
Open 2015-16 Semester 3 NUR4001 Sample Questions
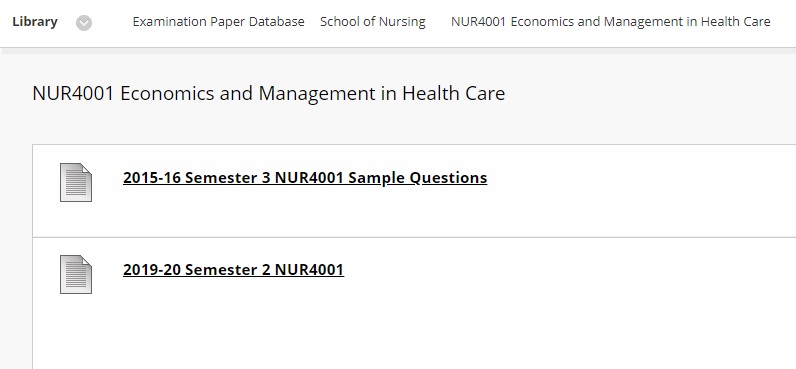(305, 178)
